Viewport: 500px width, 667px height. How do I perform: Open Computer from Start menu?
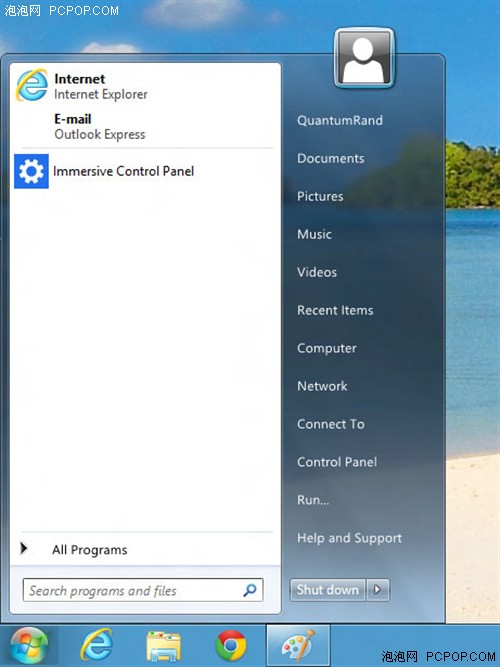coord(327,348)
